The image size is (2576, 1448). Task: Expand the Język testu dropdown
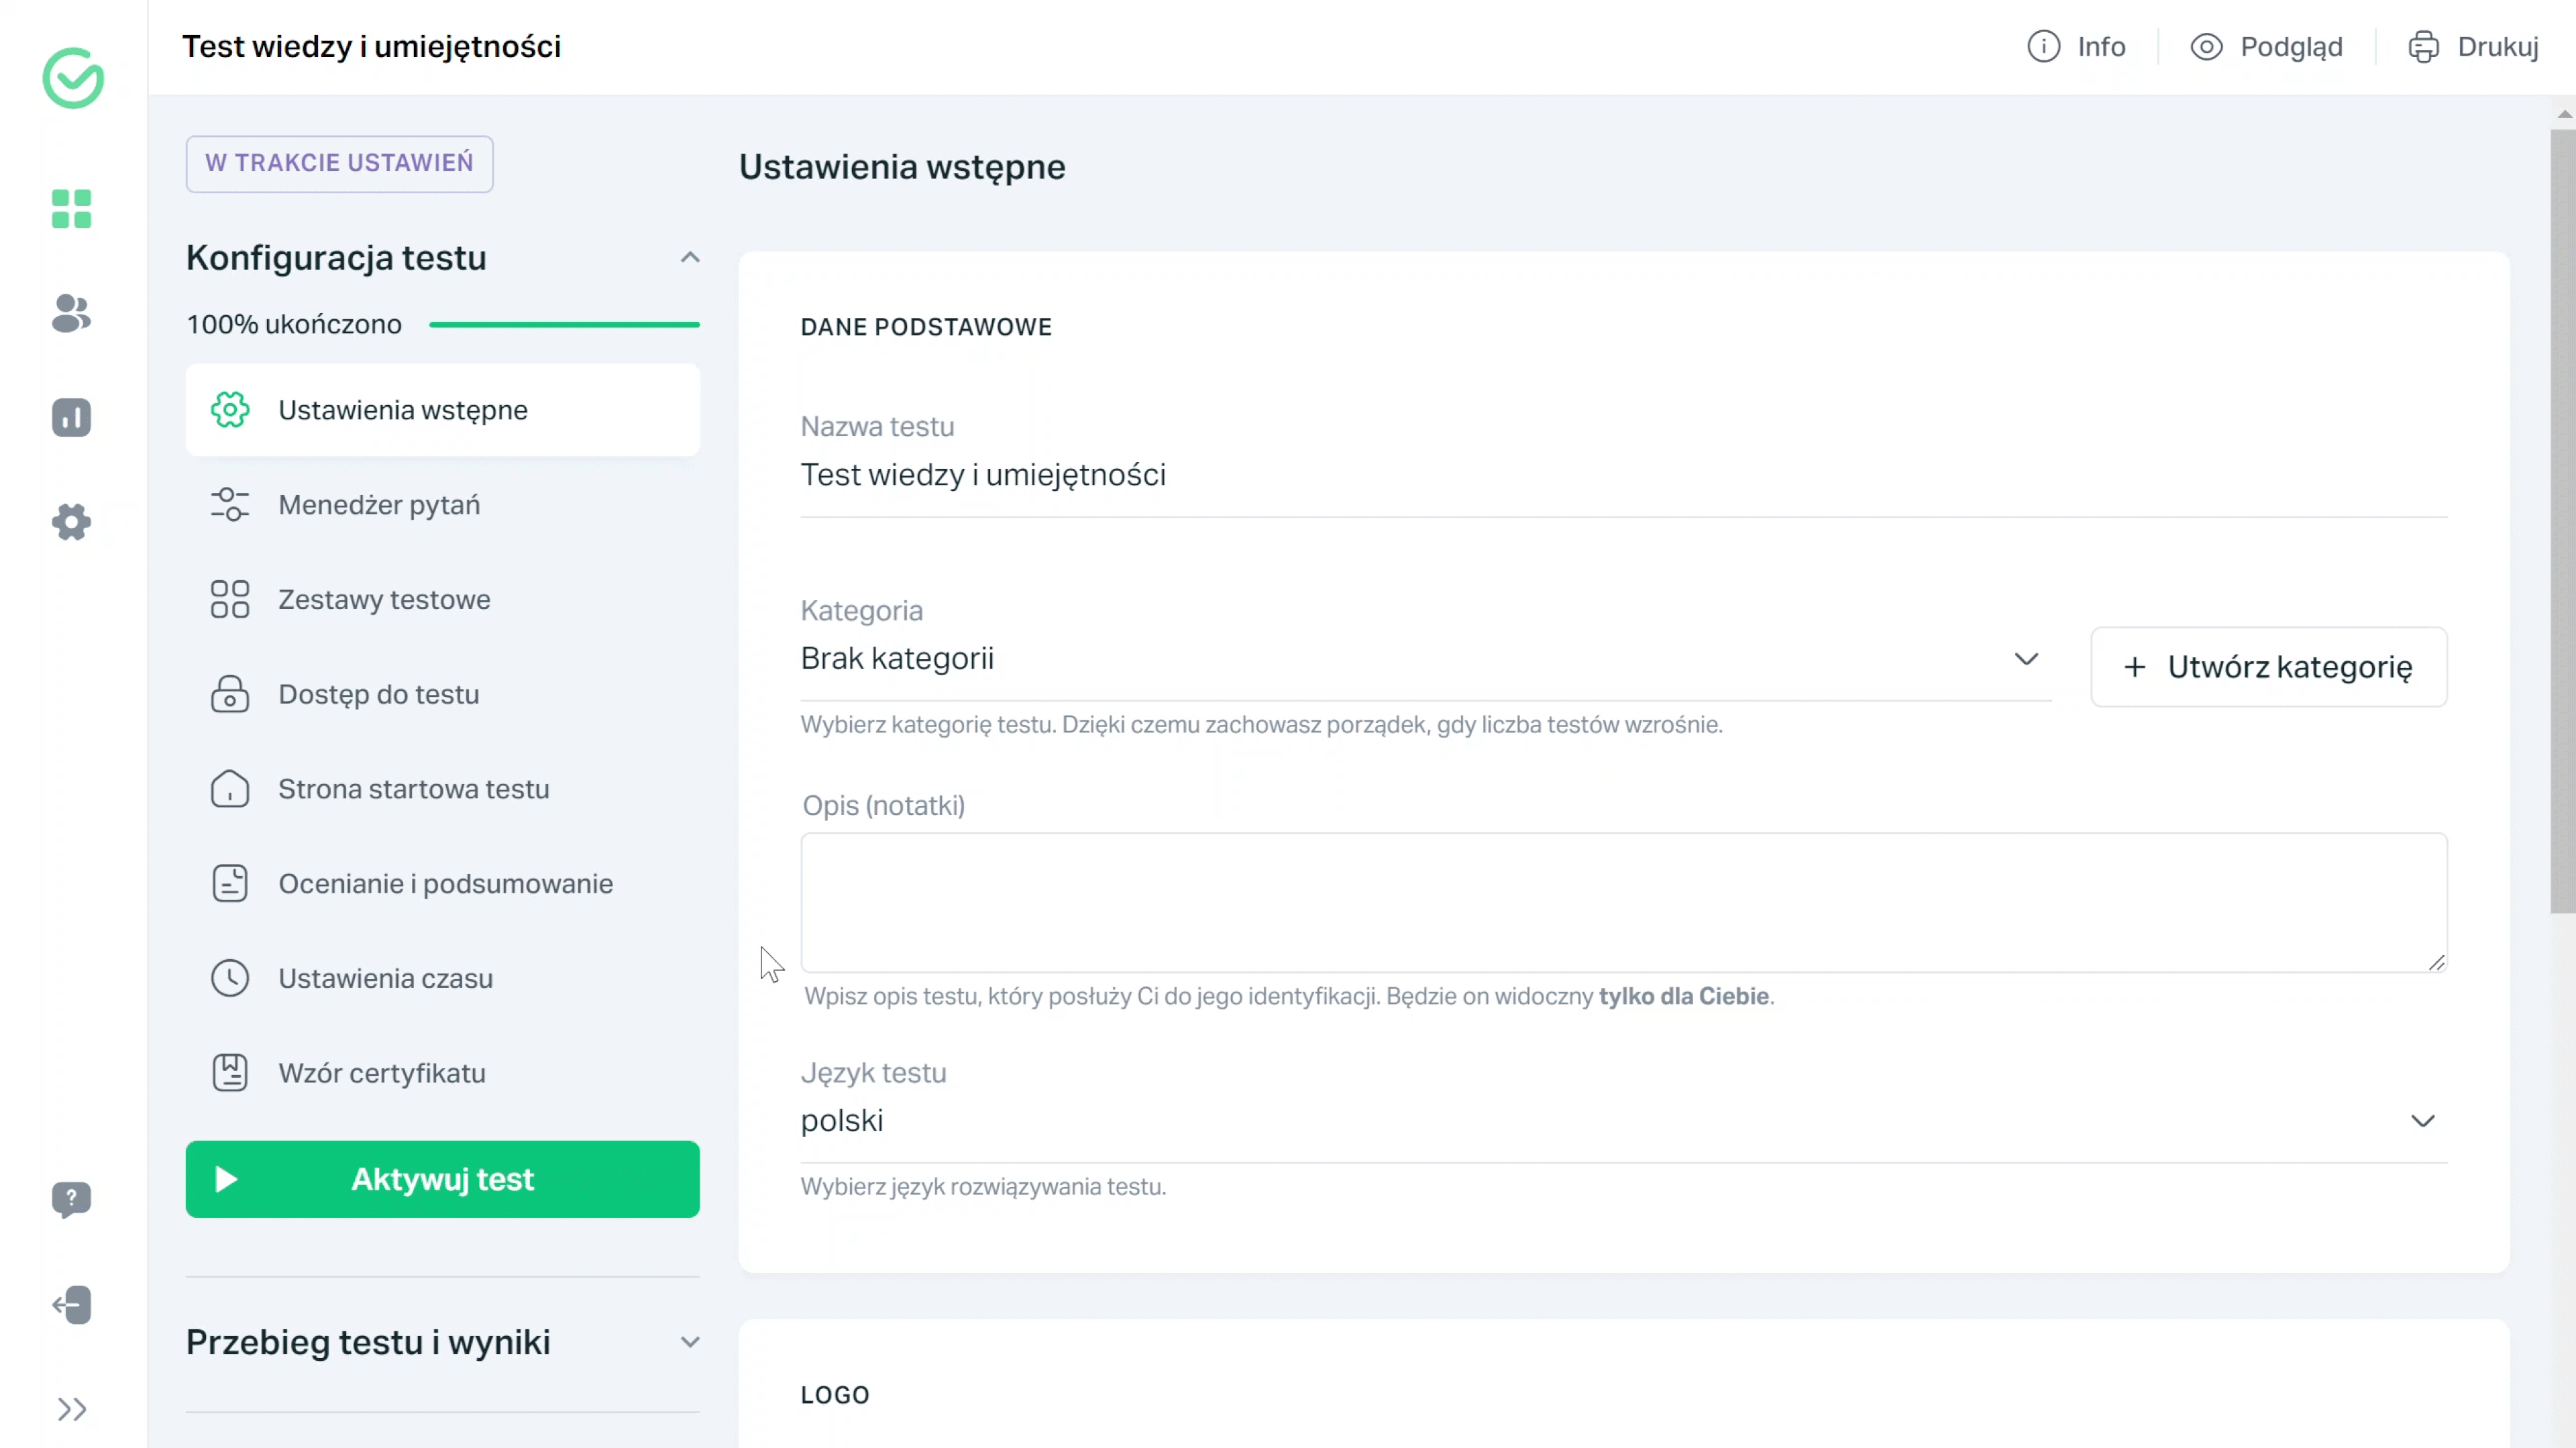click(x=2424, y=1121)
